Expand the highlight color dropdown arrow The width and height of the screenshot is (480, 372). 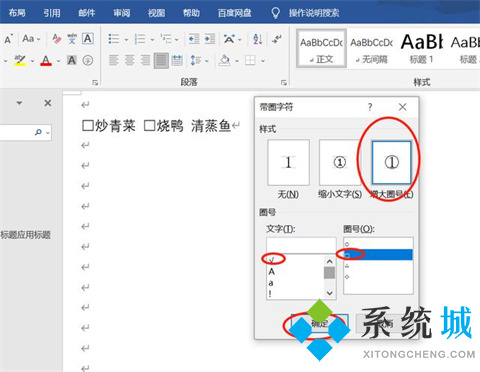(32, 61)
